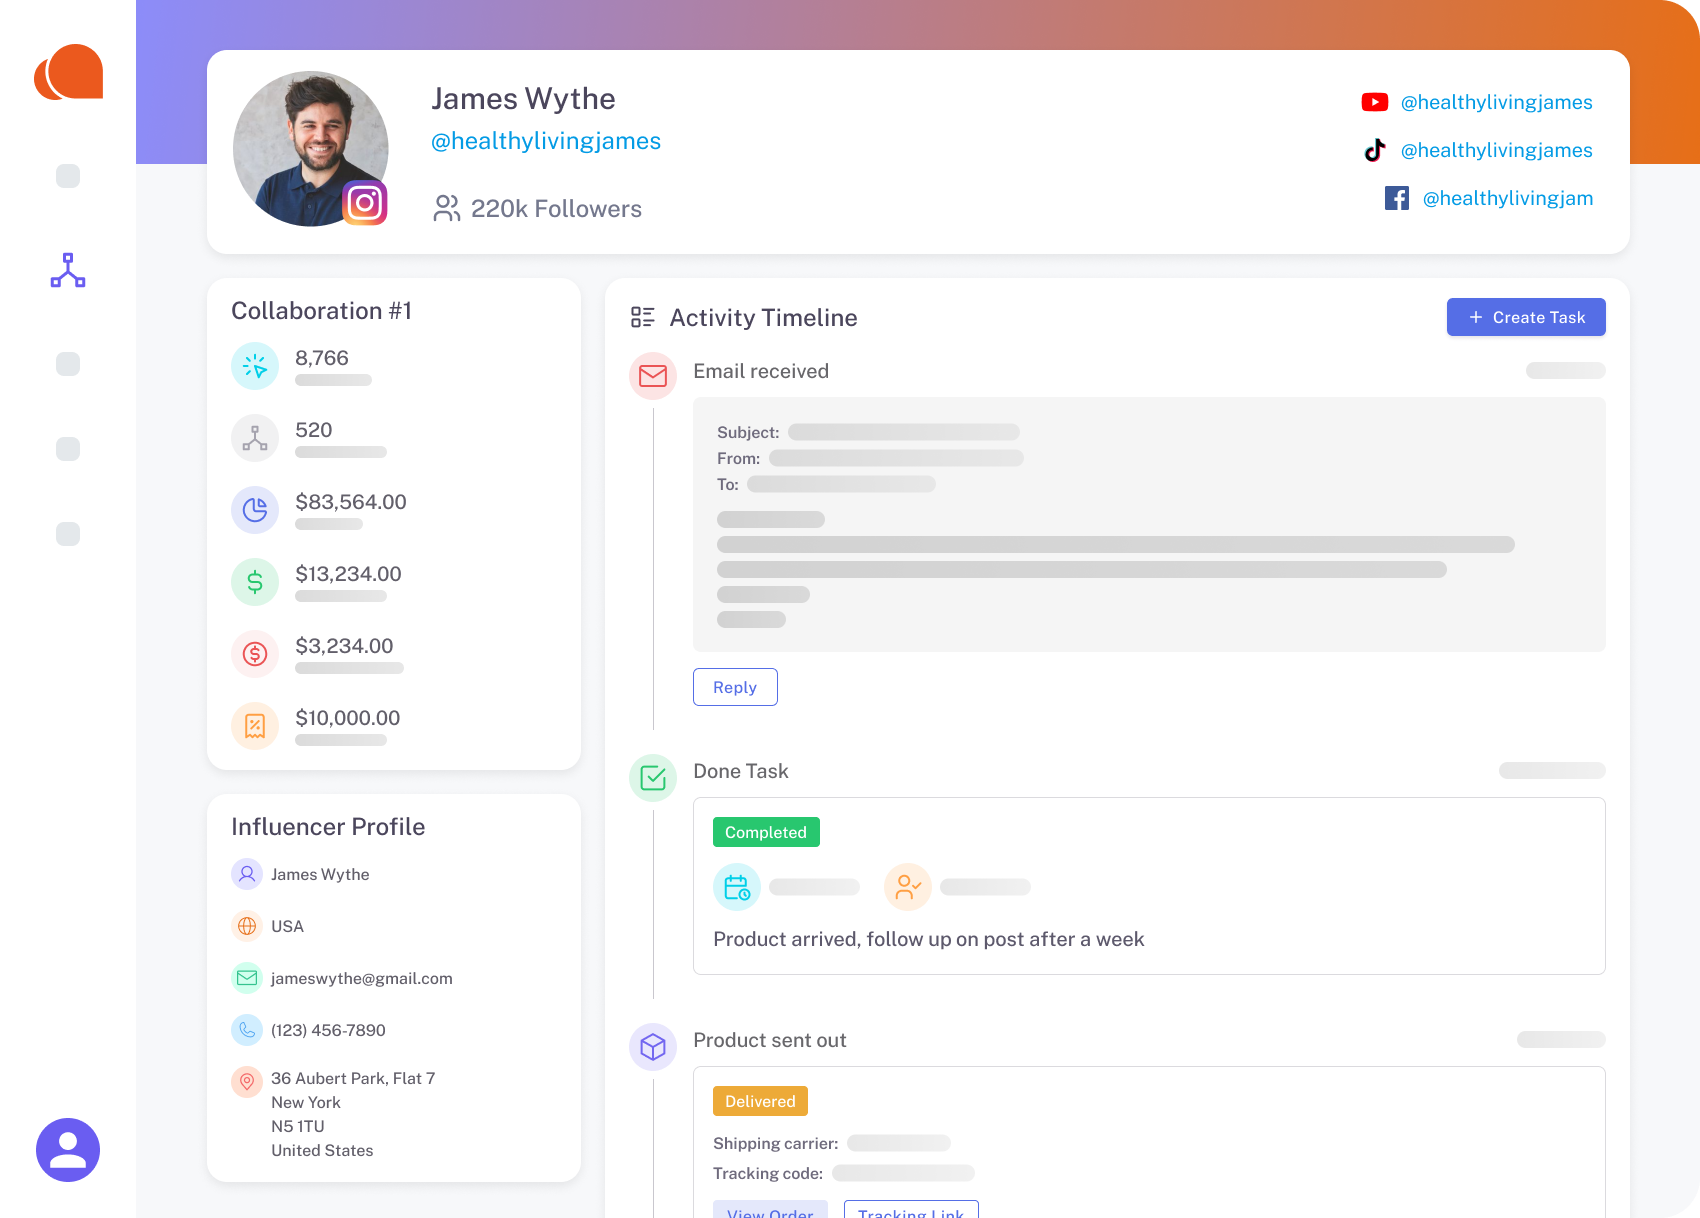Image resolution: width=1700 pixels, height=1218 pixels.
Task: Click the task note about product arrival
Action: (x=928, y=939)
